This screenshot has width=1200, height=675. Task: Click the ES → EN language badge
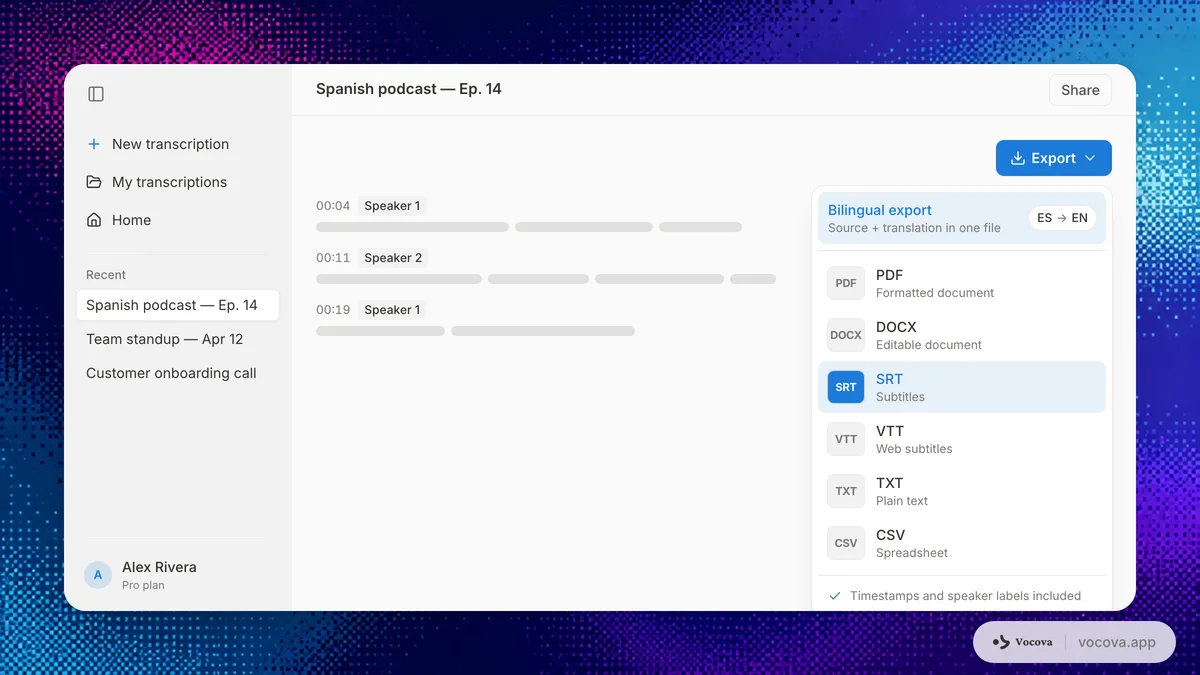click(1062, 218)
